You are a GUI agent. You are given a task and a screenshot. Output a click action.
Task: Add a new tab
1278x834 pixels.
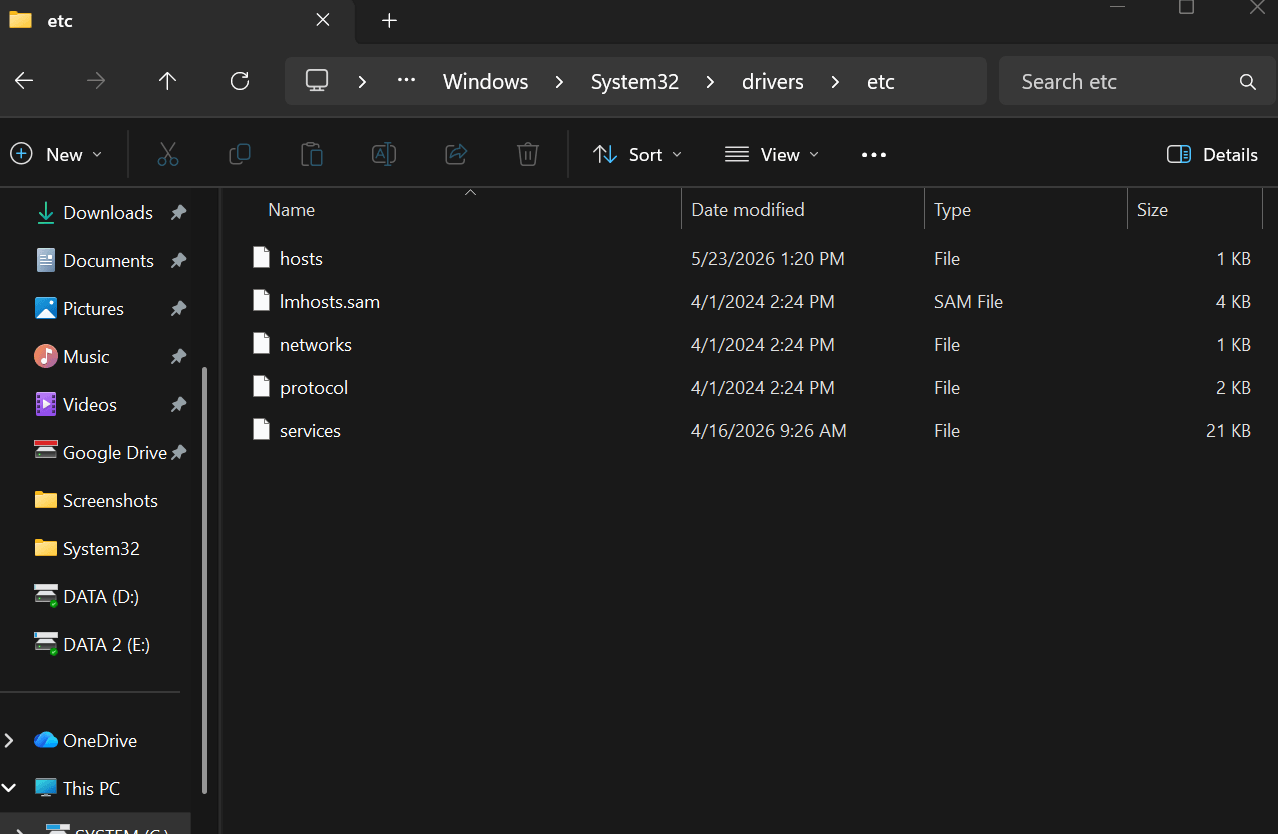(389, 20)
